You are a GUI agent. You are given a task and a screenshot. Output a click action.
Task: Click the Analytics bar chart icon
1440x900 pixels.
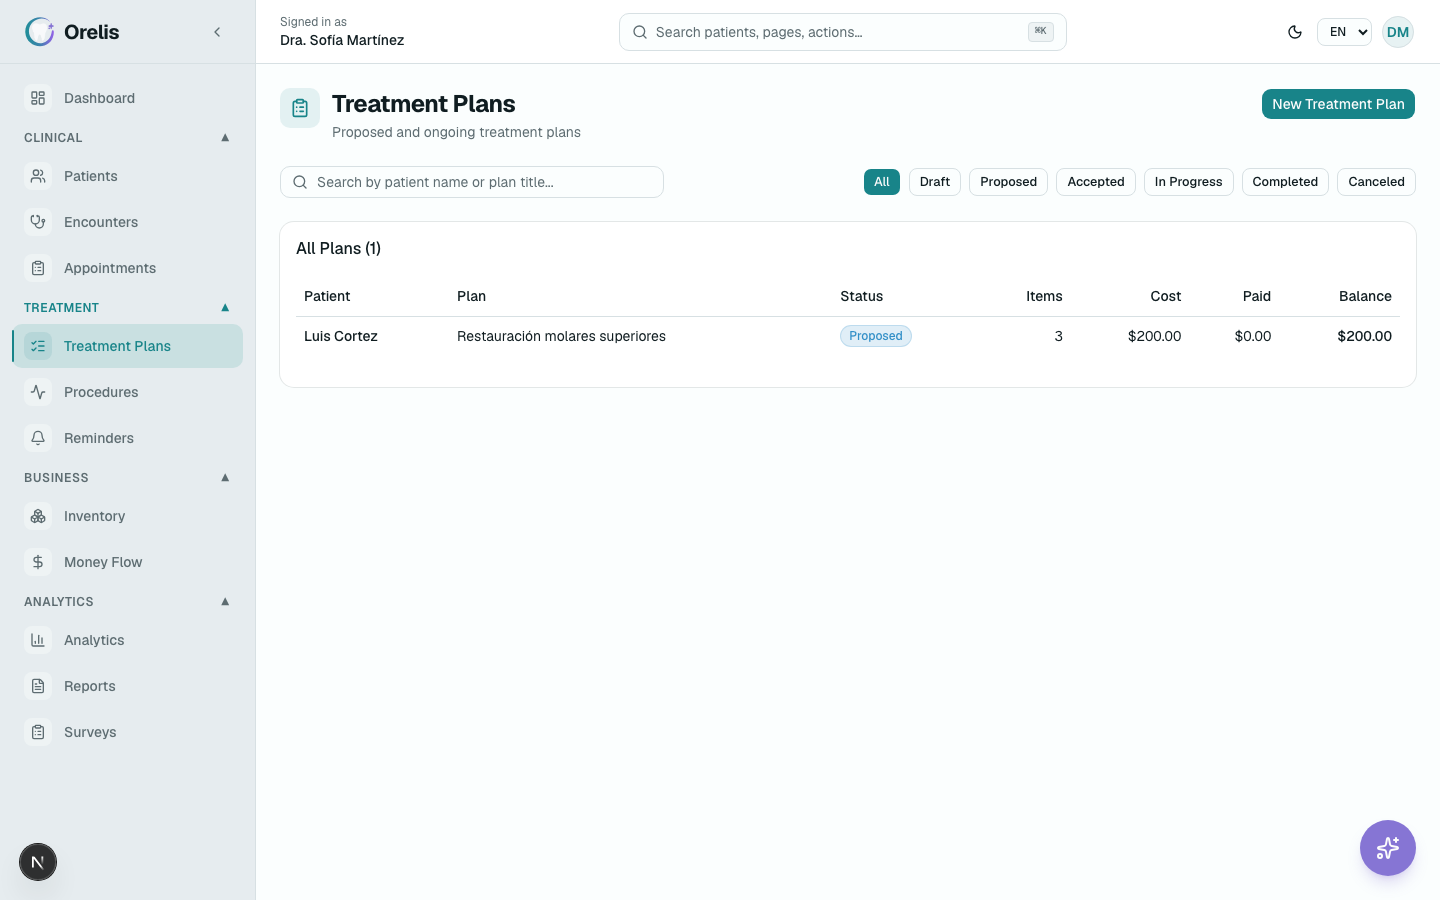coord(38,640)
